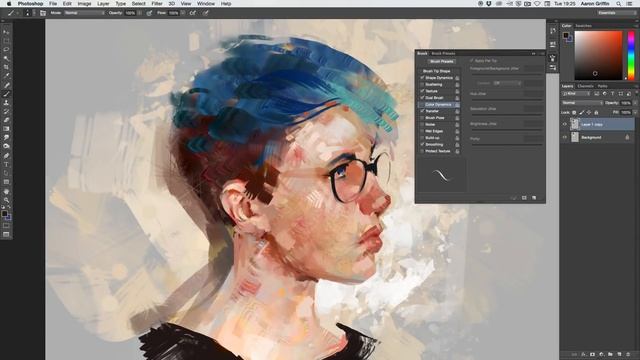Click the lock transparent pixels icon

coord(574,112)
